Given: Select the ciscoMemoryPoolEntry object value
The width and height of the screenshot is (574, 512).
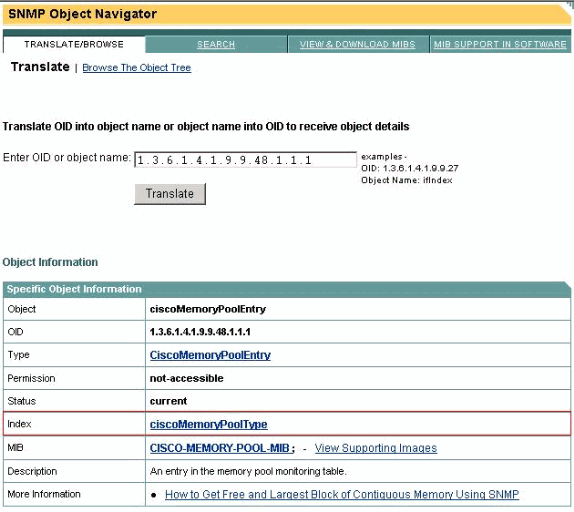Looking at the screenshot, I should point(208,309).
